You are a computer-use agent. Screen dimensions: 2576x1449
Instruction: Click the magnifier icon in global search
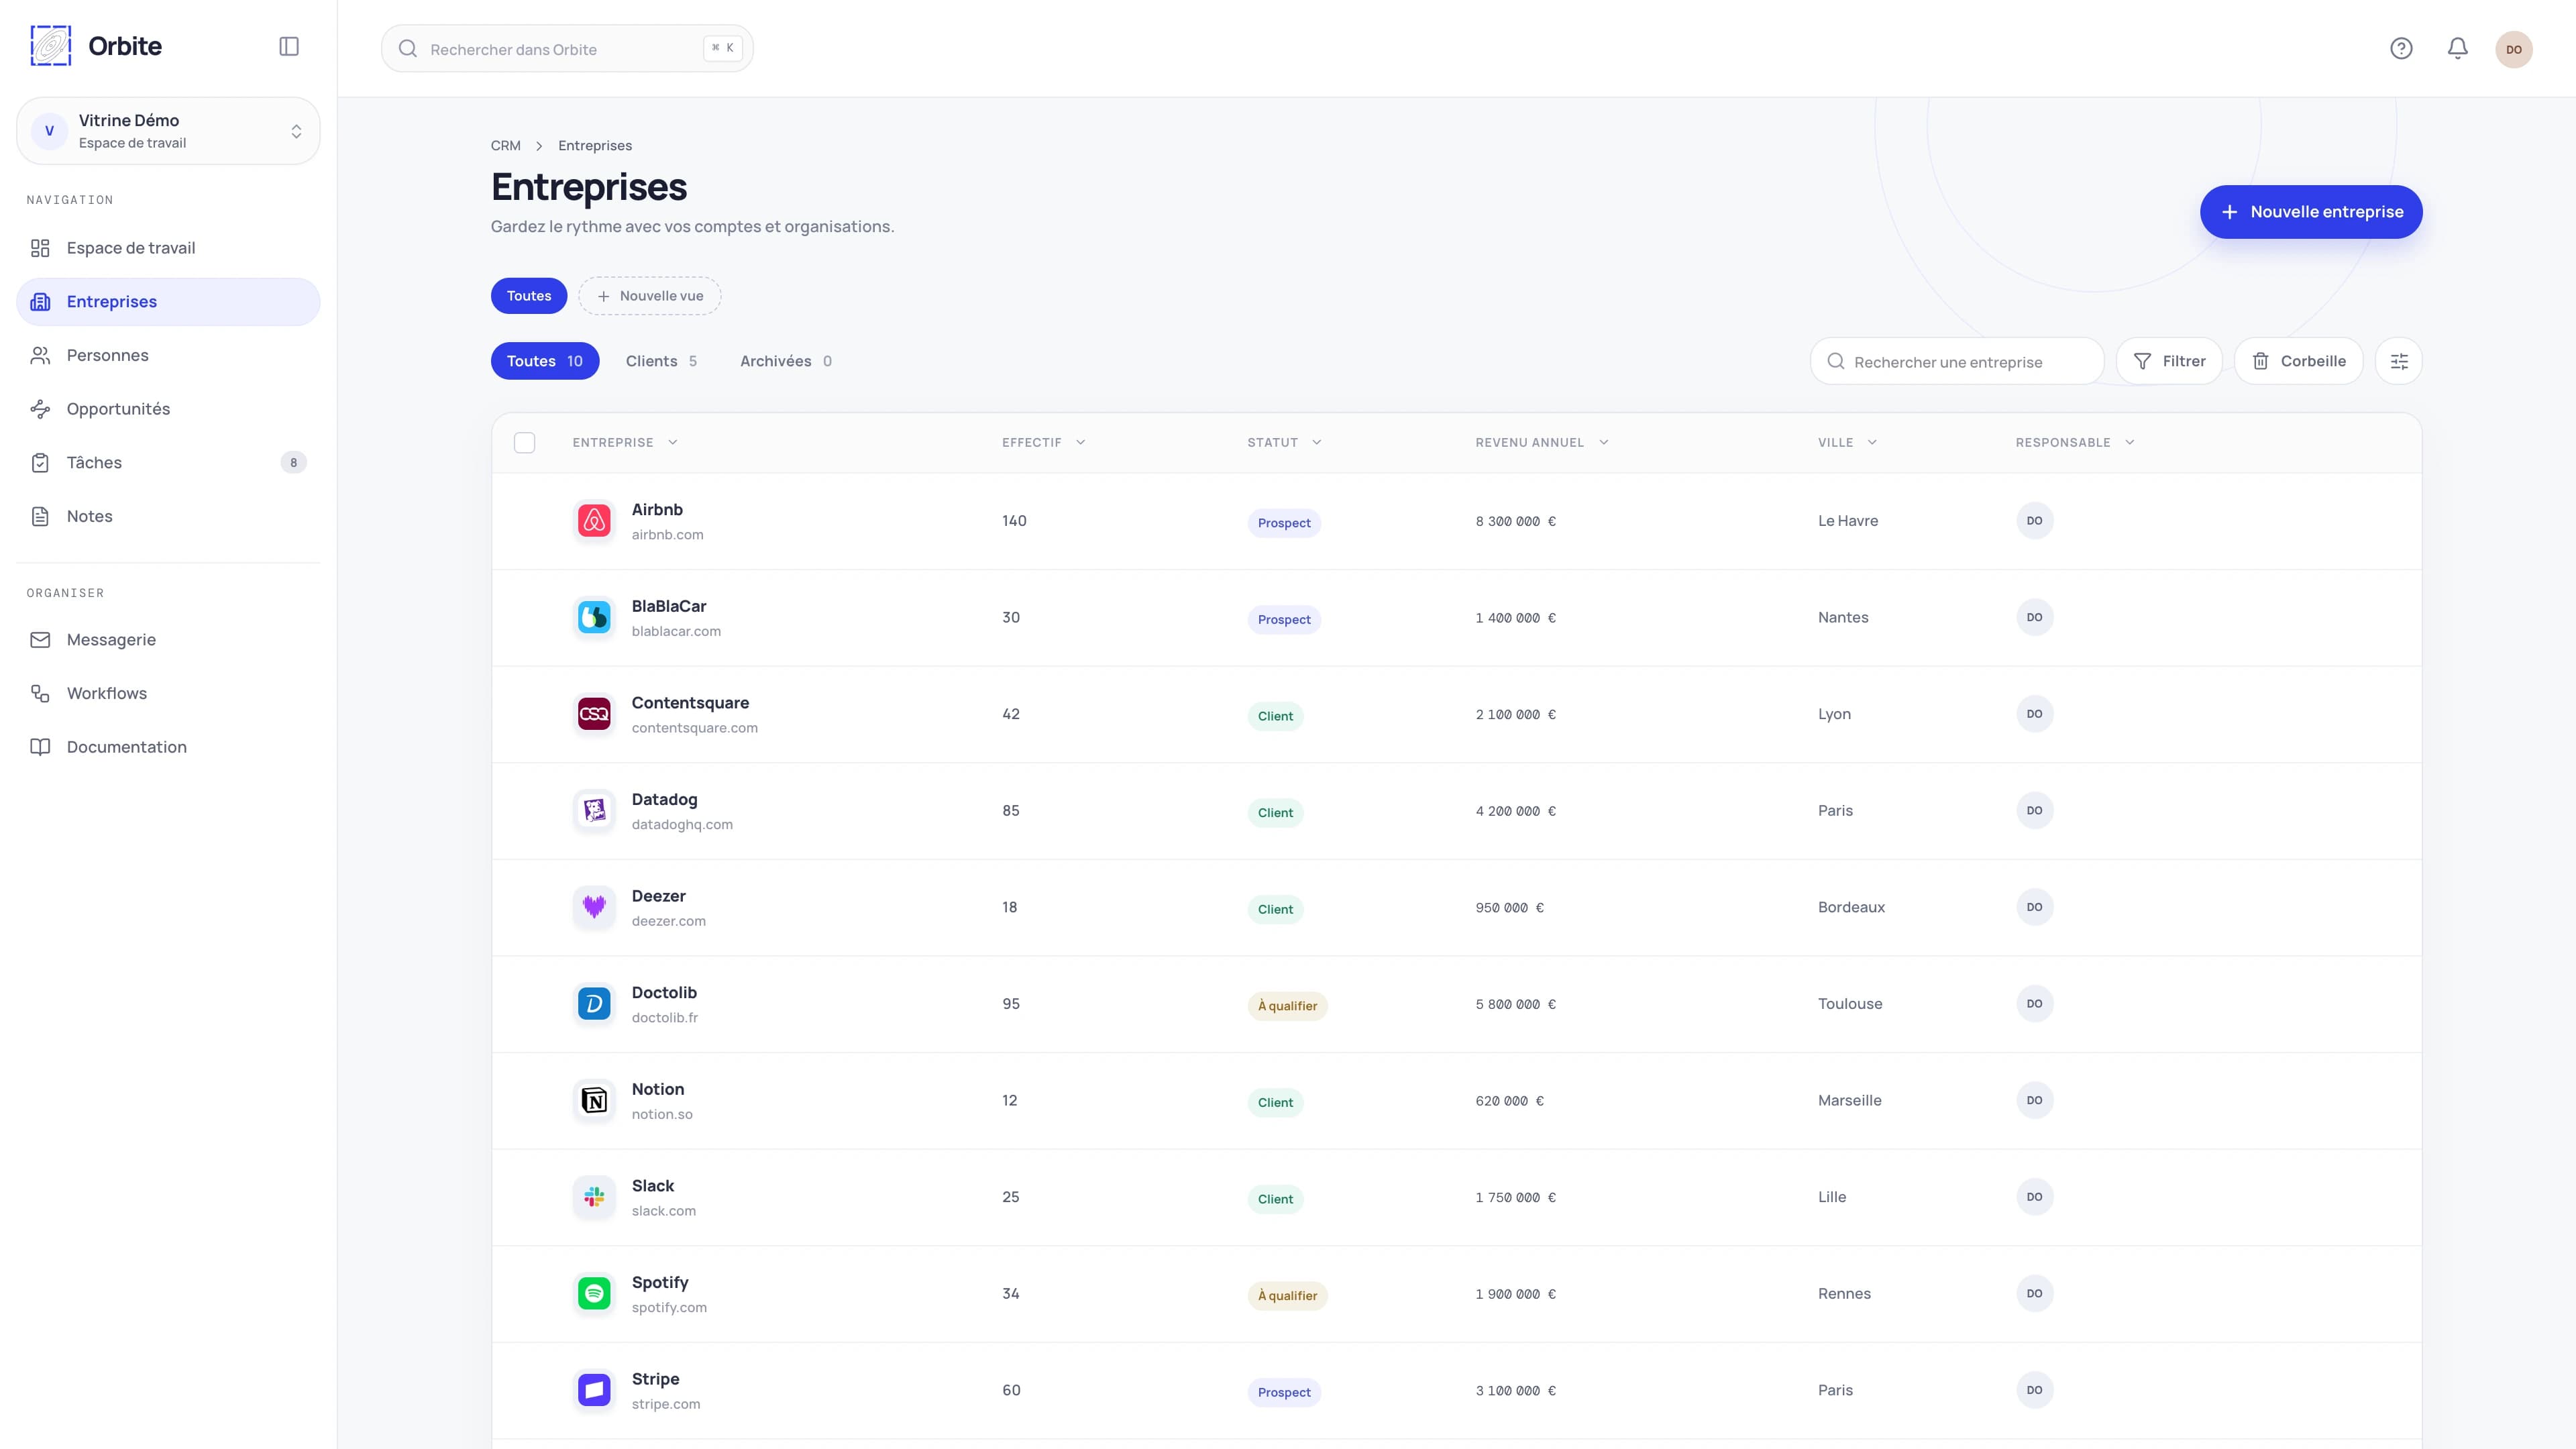click(x=408, y=49)
